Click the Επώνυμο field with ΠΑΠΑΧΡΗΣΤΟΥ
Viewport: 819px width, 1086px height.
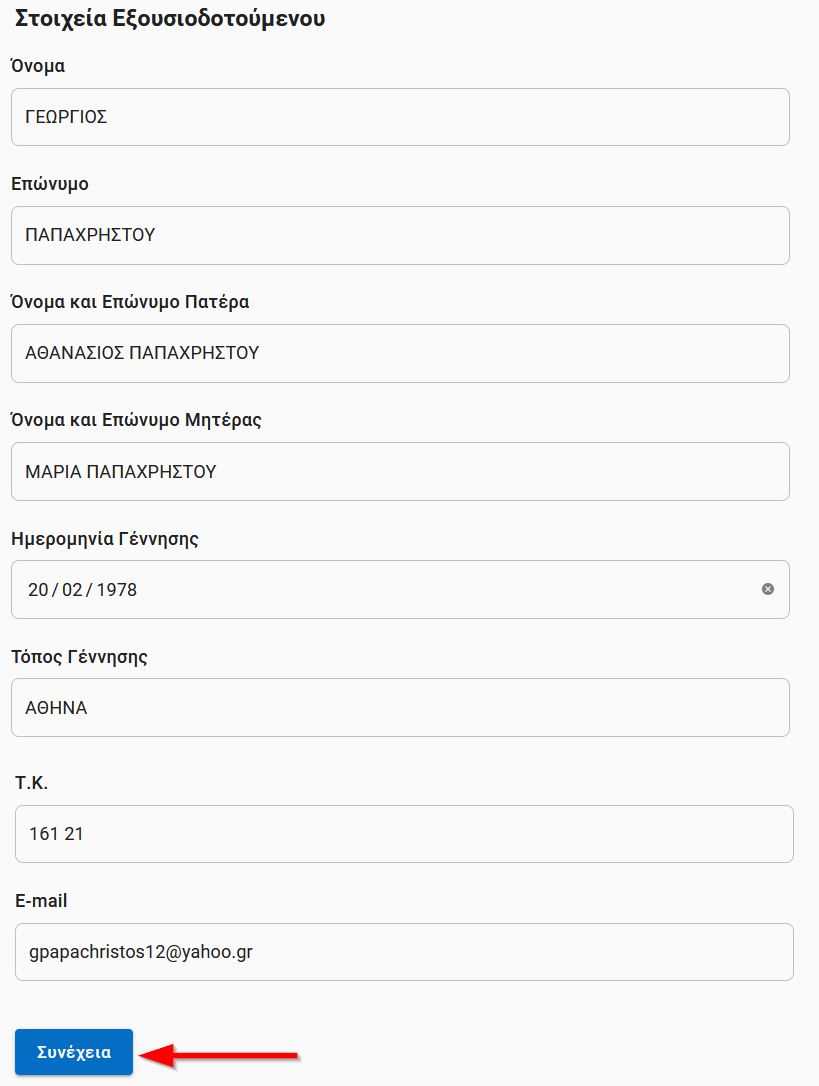[x=400, y=235]
